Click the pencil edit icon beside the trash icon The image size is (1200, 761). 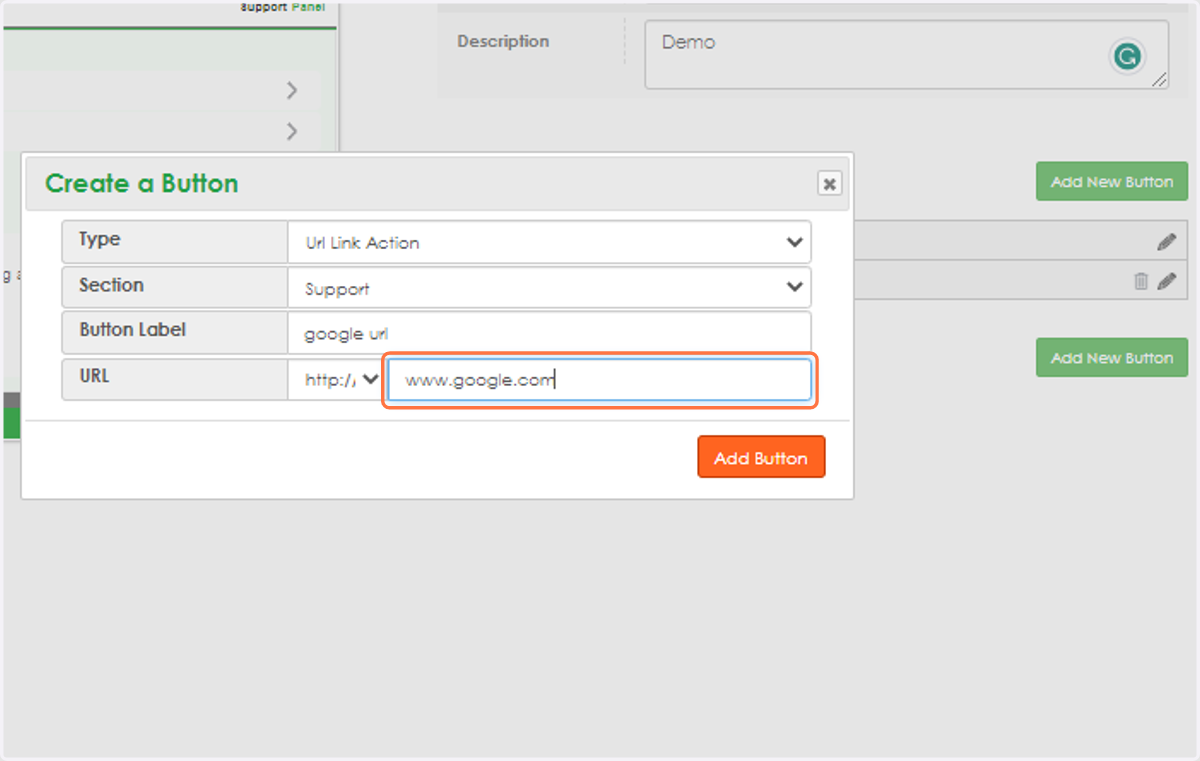click(x=1166, y=282)
